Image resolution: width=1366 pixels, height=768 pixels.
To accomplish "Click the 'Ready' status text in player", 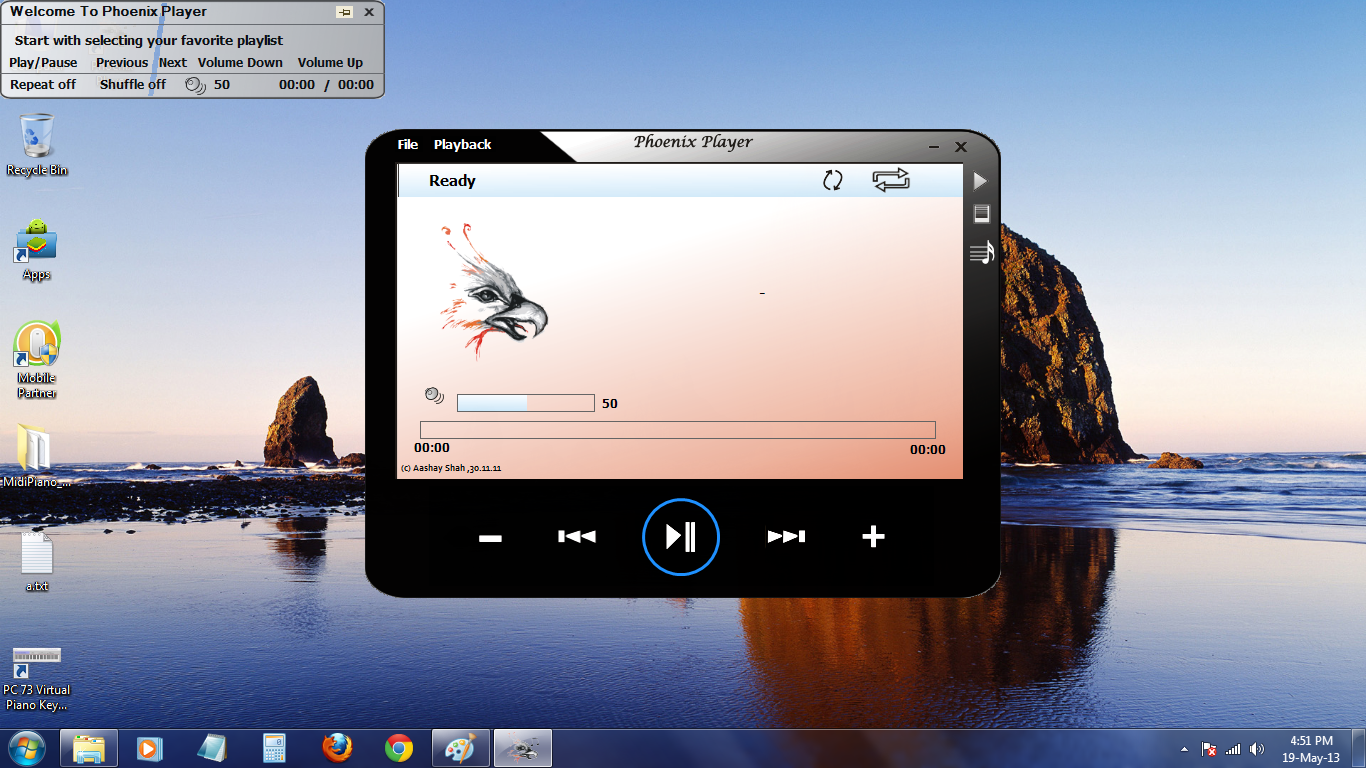I will click(x=452, y=181).
